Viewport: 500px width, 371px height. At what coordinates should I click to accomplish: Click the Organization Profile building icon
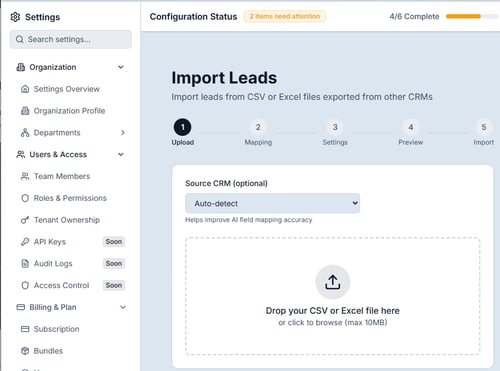tap(25, 111)
